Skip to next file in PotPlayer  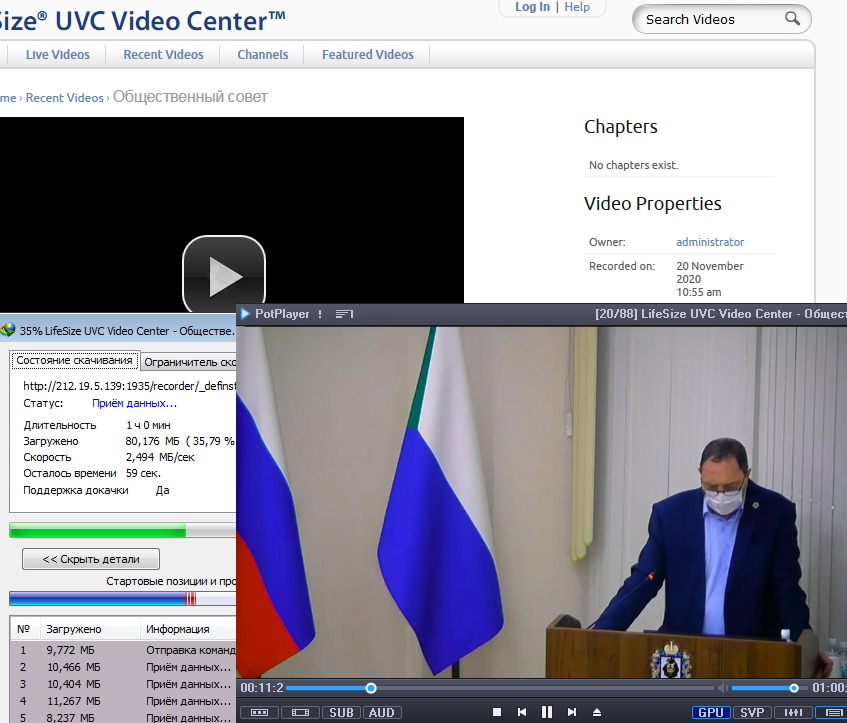pos(572,712)
